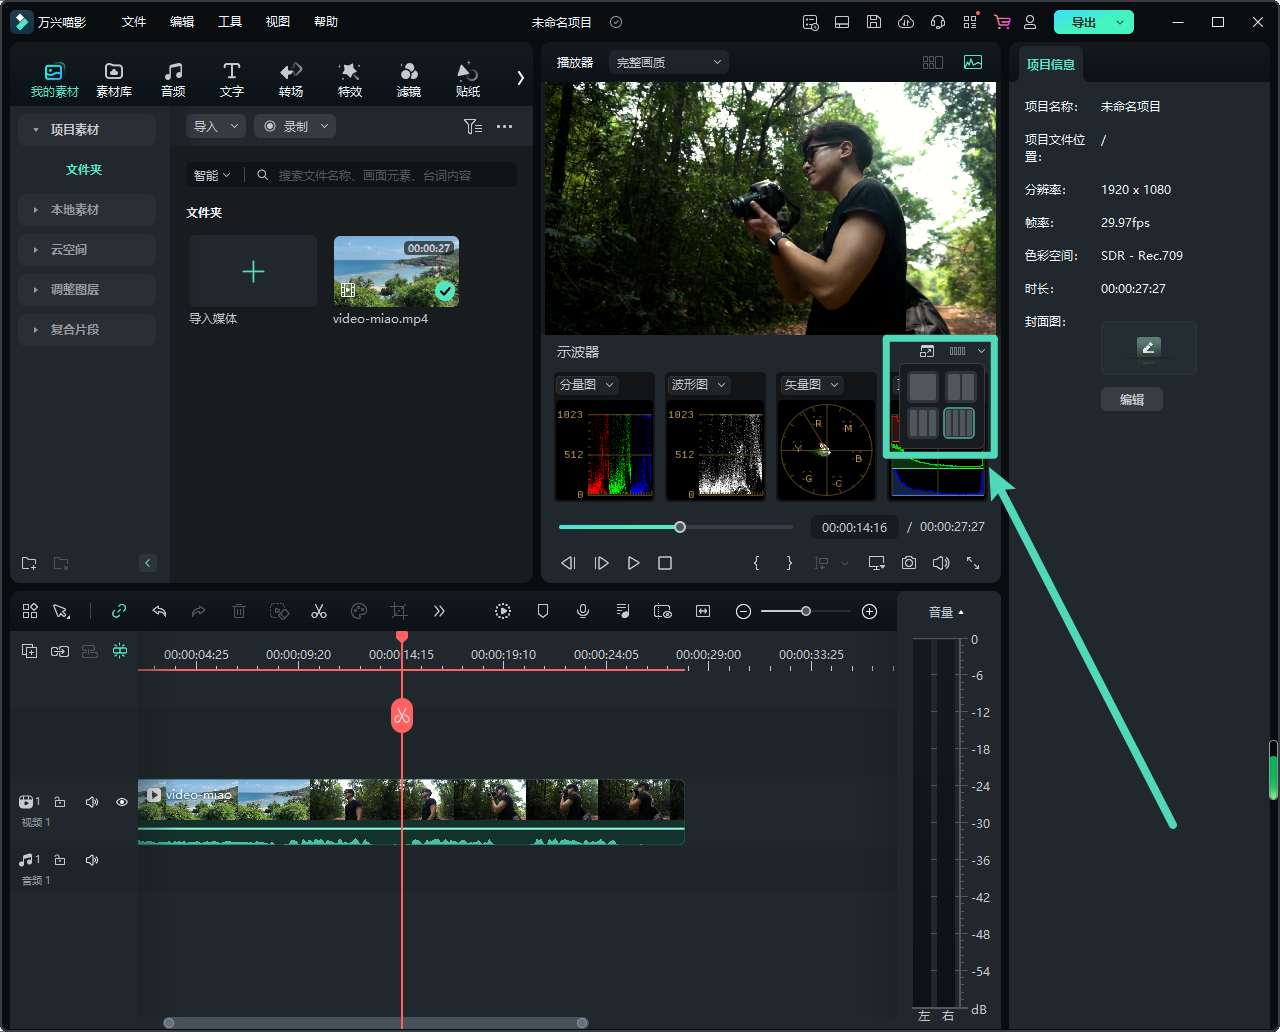Mute the 音频 1 track
The height and width of the screenshot is (1032, 1280).
point(92,860)
